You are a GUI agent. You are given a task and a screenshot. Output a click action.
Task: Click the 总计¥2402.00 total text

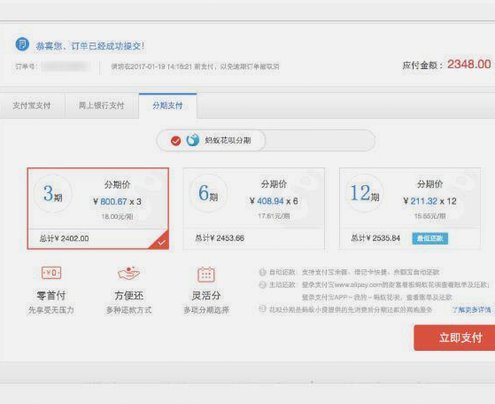pos(64,238)
